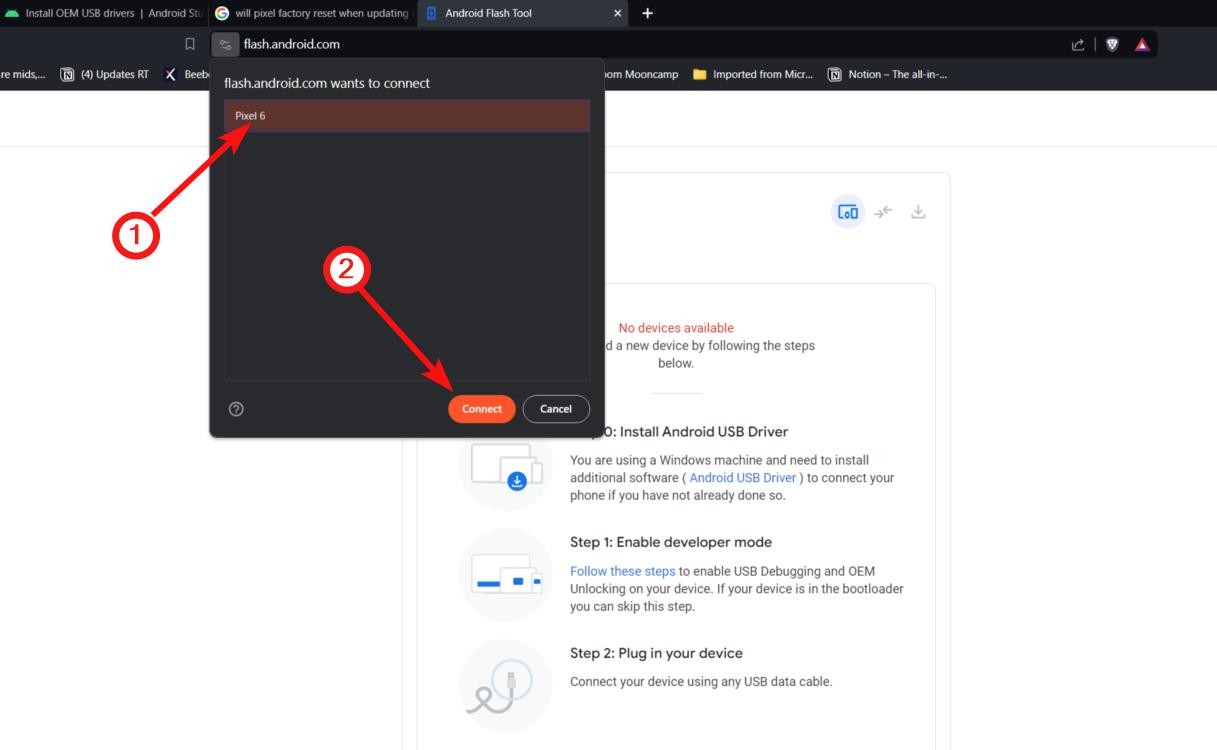Click the Step 2: Plug in your device heading
This screenshot has height=750, width=1217.
click(656, 653)
